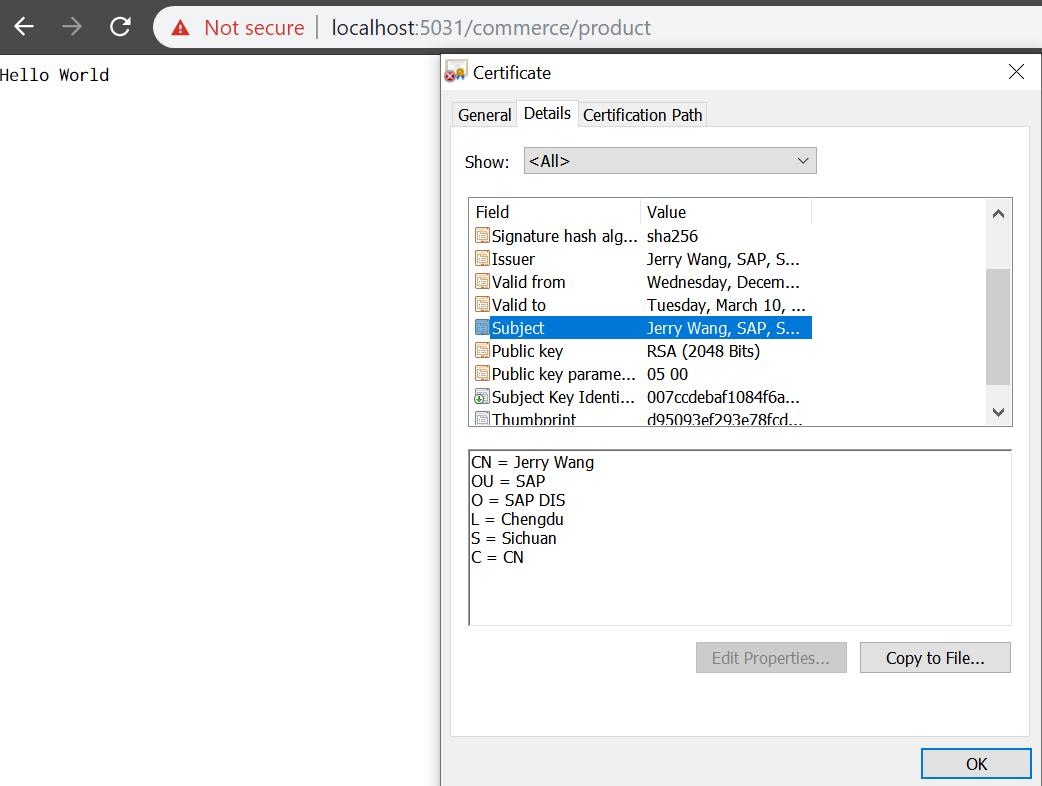Click the Value column header

[x=726, y=212]
